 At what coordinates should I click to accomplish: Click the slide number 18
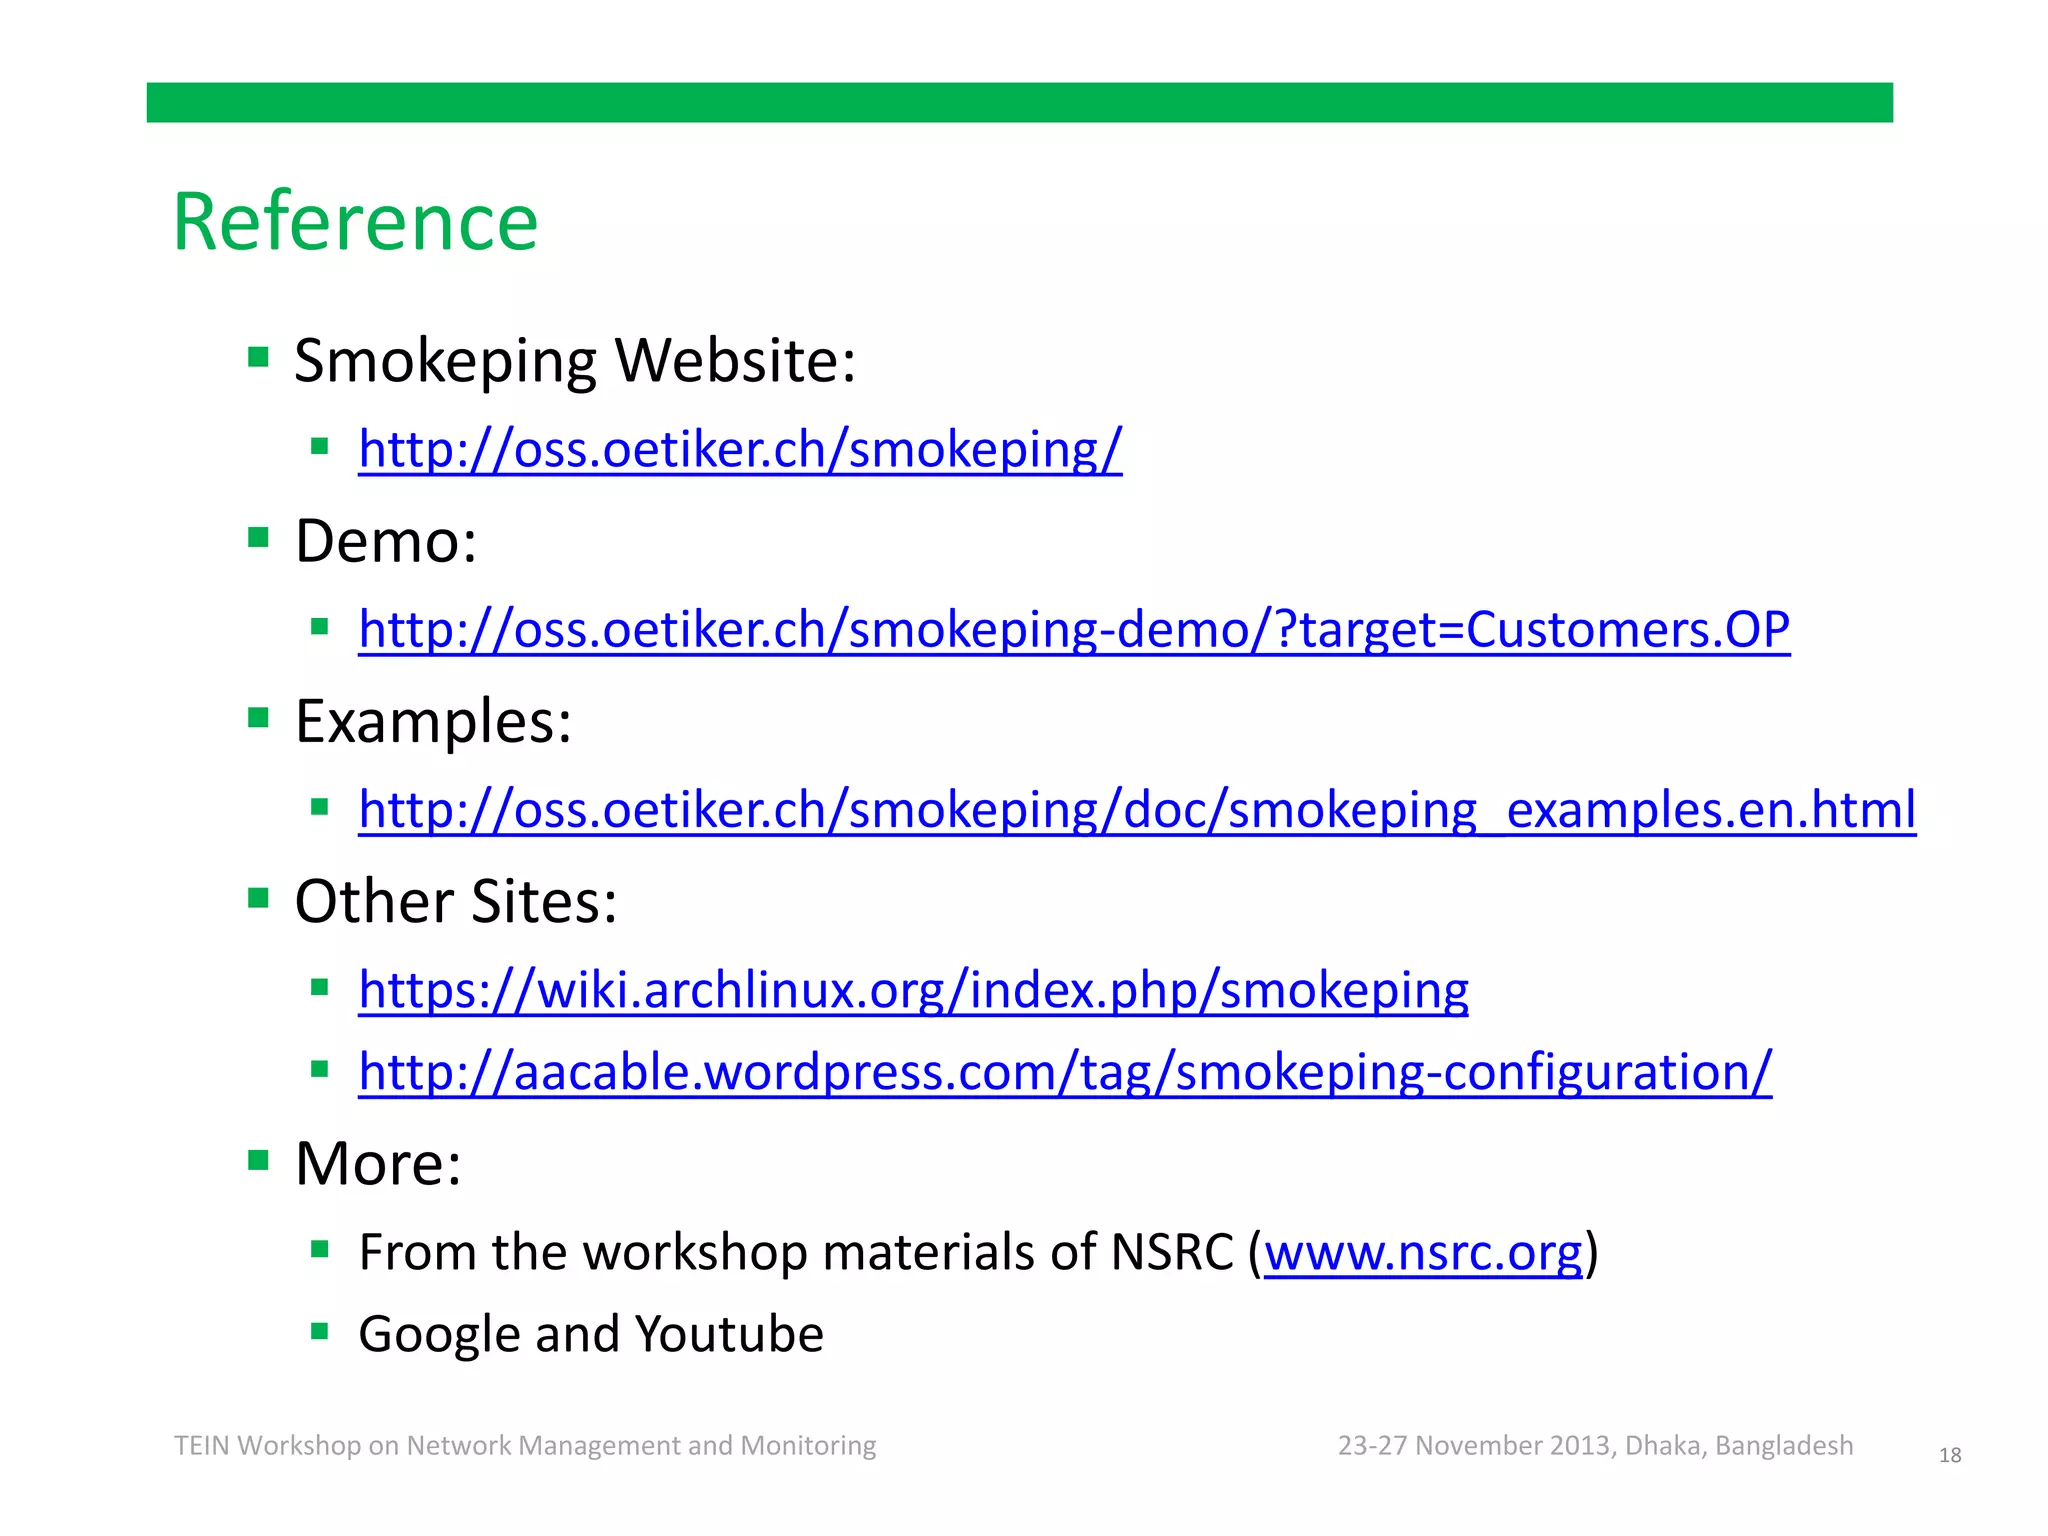pos(1949,1456)
